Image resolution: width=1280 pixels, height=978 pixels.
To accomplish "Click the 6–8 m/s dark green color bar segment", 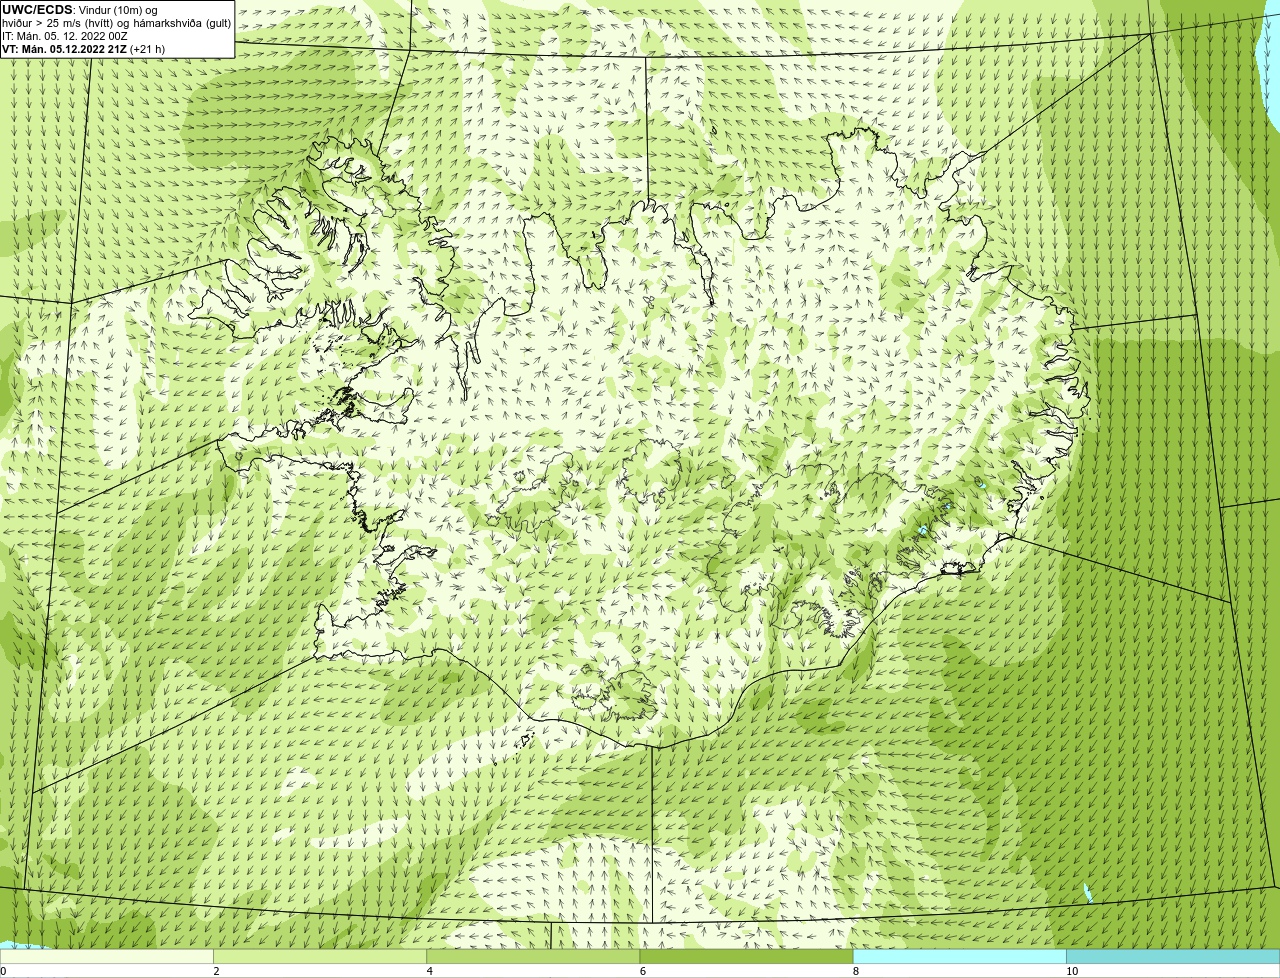I will [x=746, y=956].
